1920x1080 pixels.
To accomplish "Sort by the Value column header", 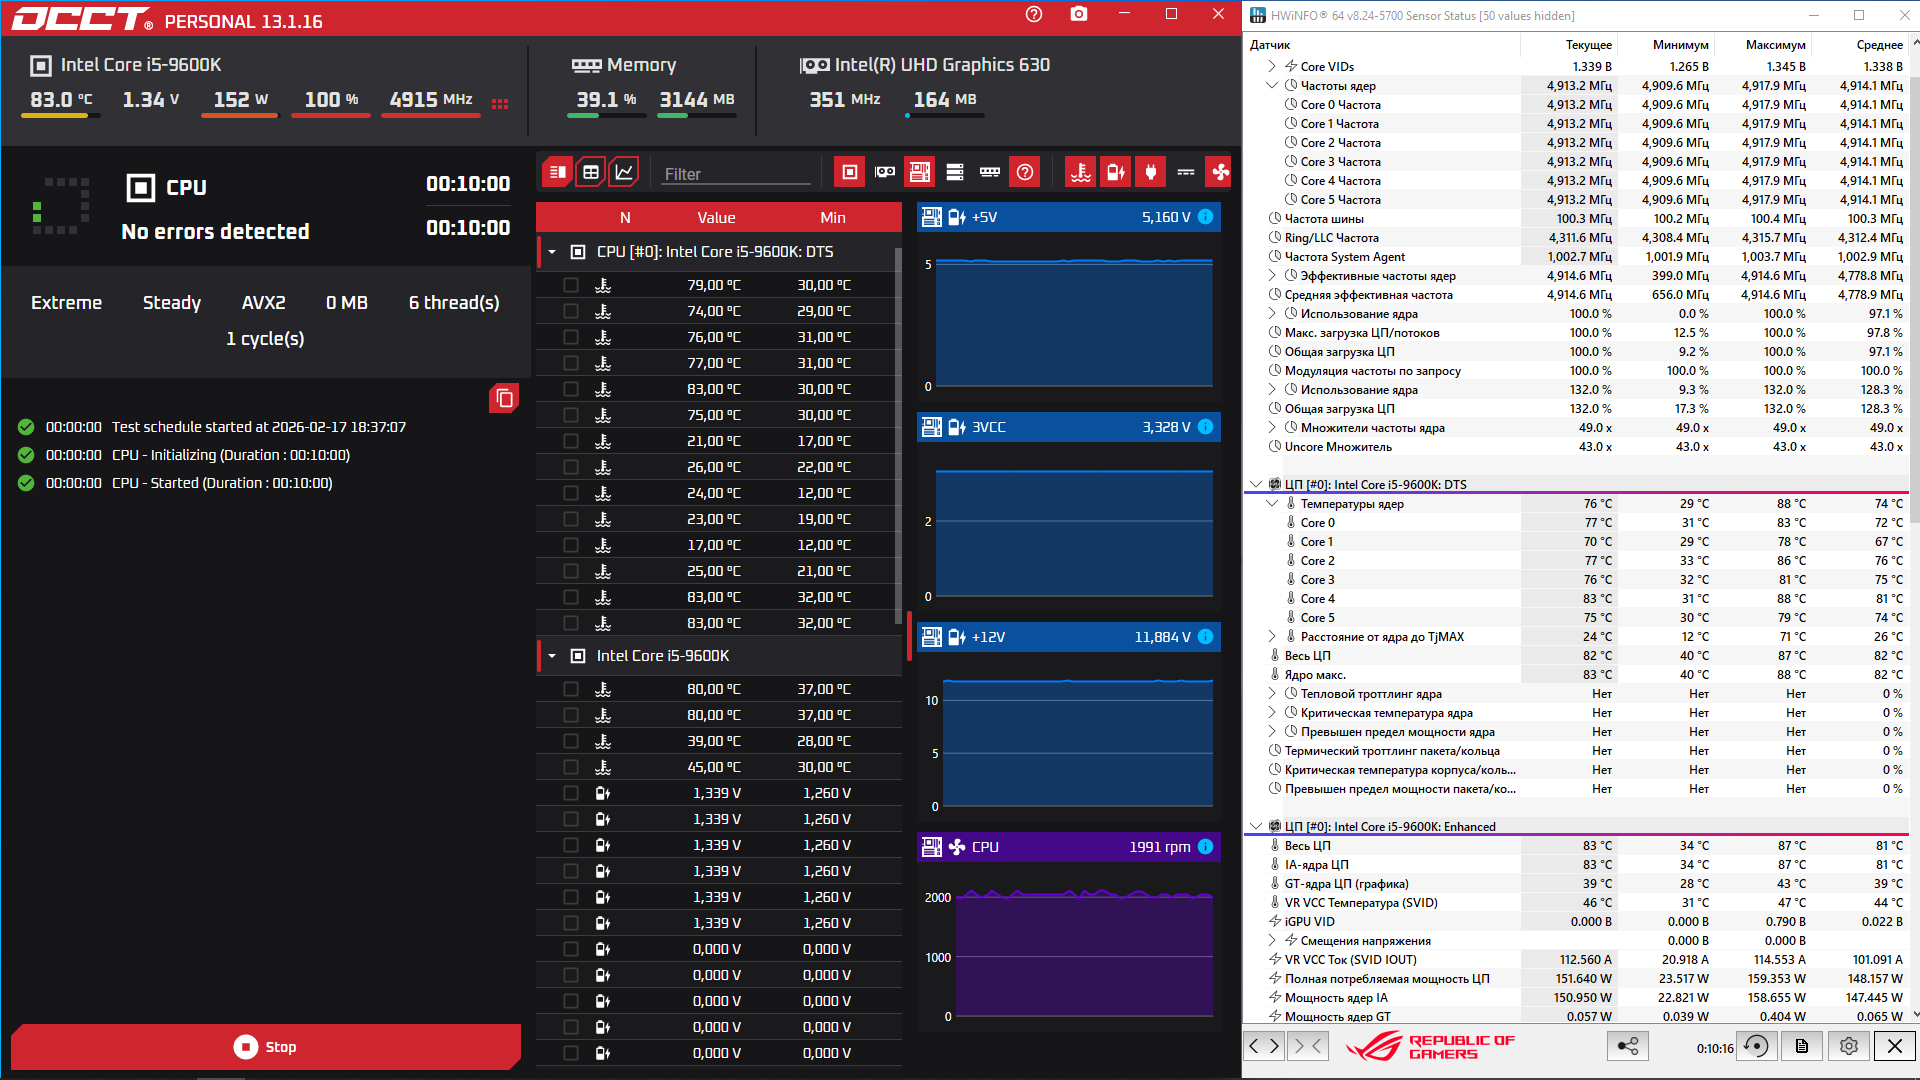I will (716, 218).
